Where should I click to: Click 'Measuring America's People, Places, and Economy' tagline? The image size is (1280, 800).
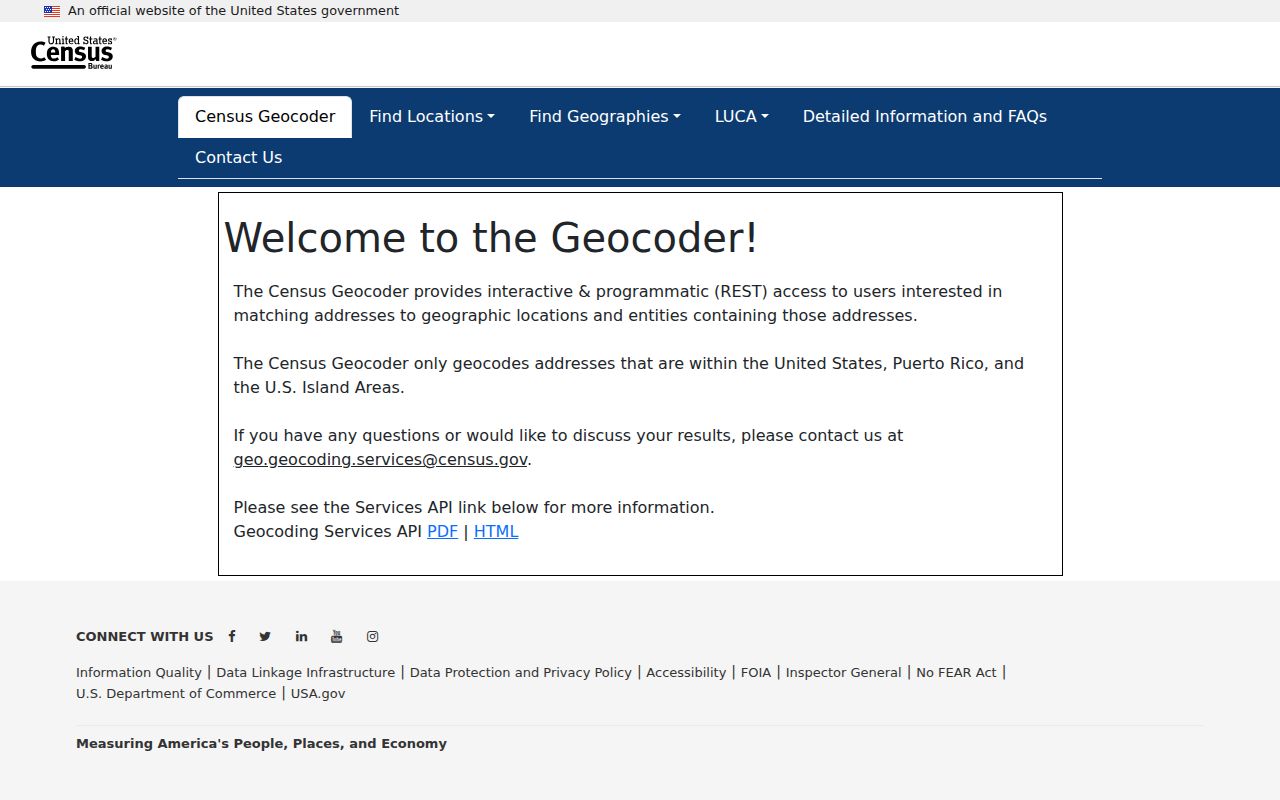(x=261, y=743)
